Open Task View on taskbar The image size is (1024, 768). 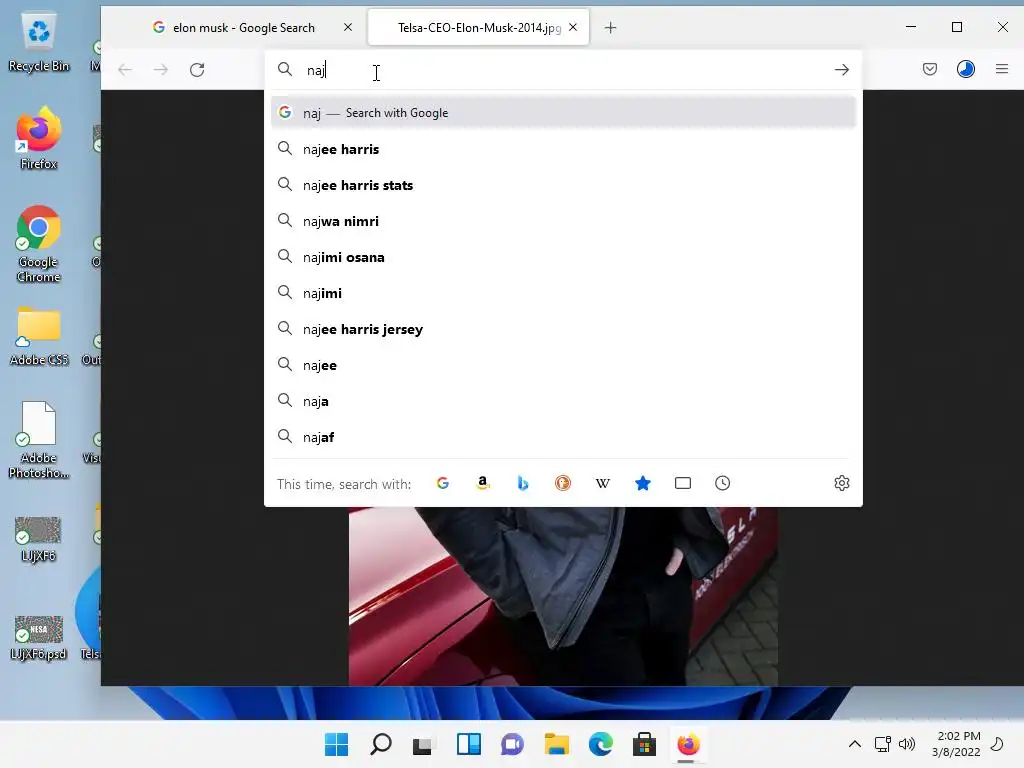[424, 744]
